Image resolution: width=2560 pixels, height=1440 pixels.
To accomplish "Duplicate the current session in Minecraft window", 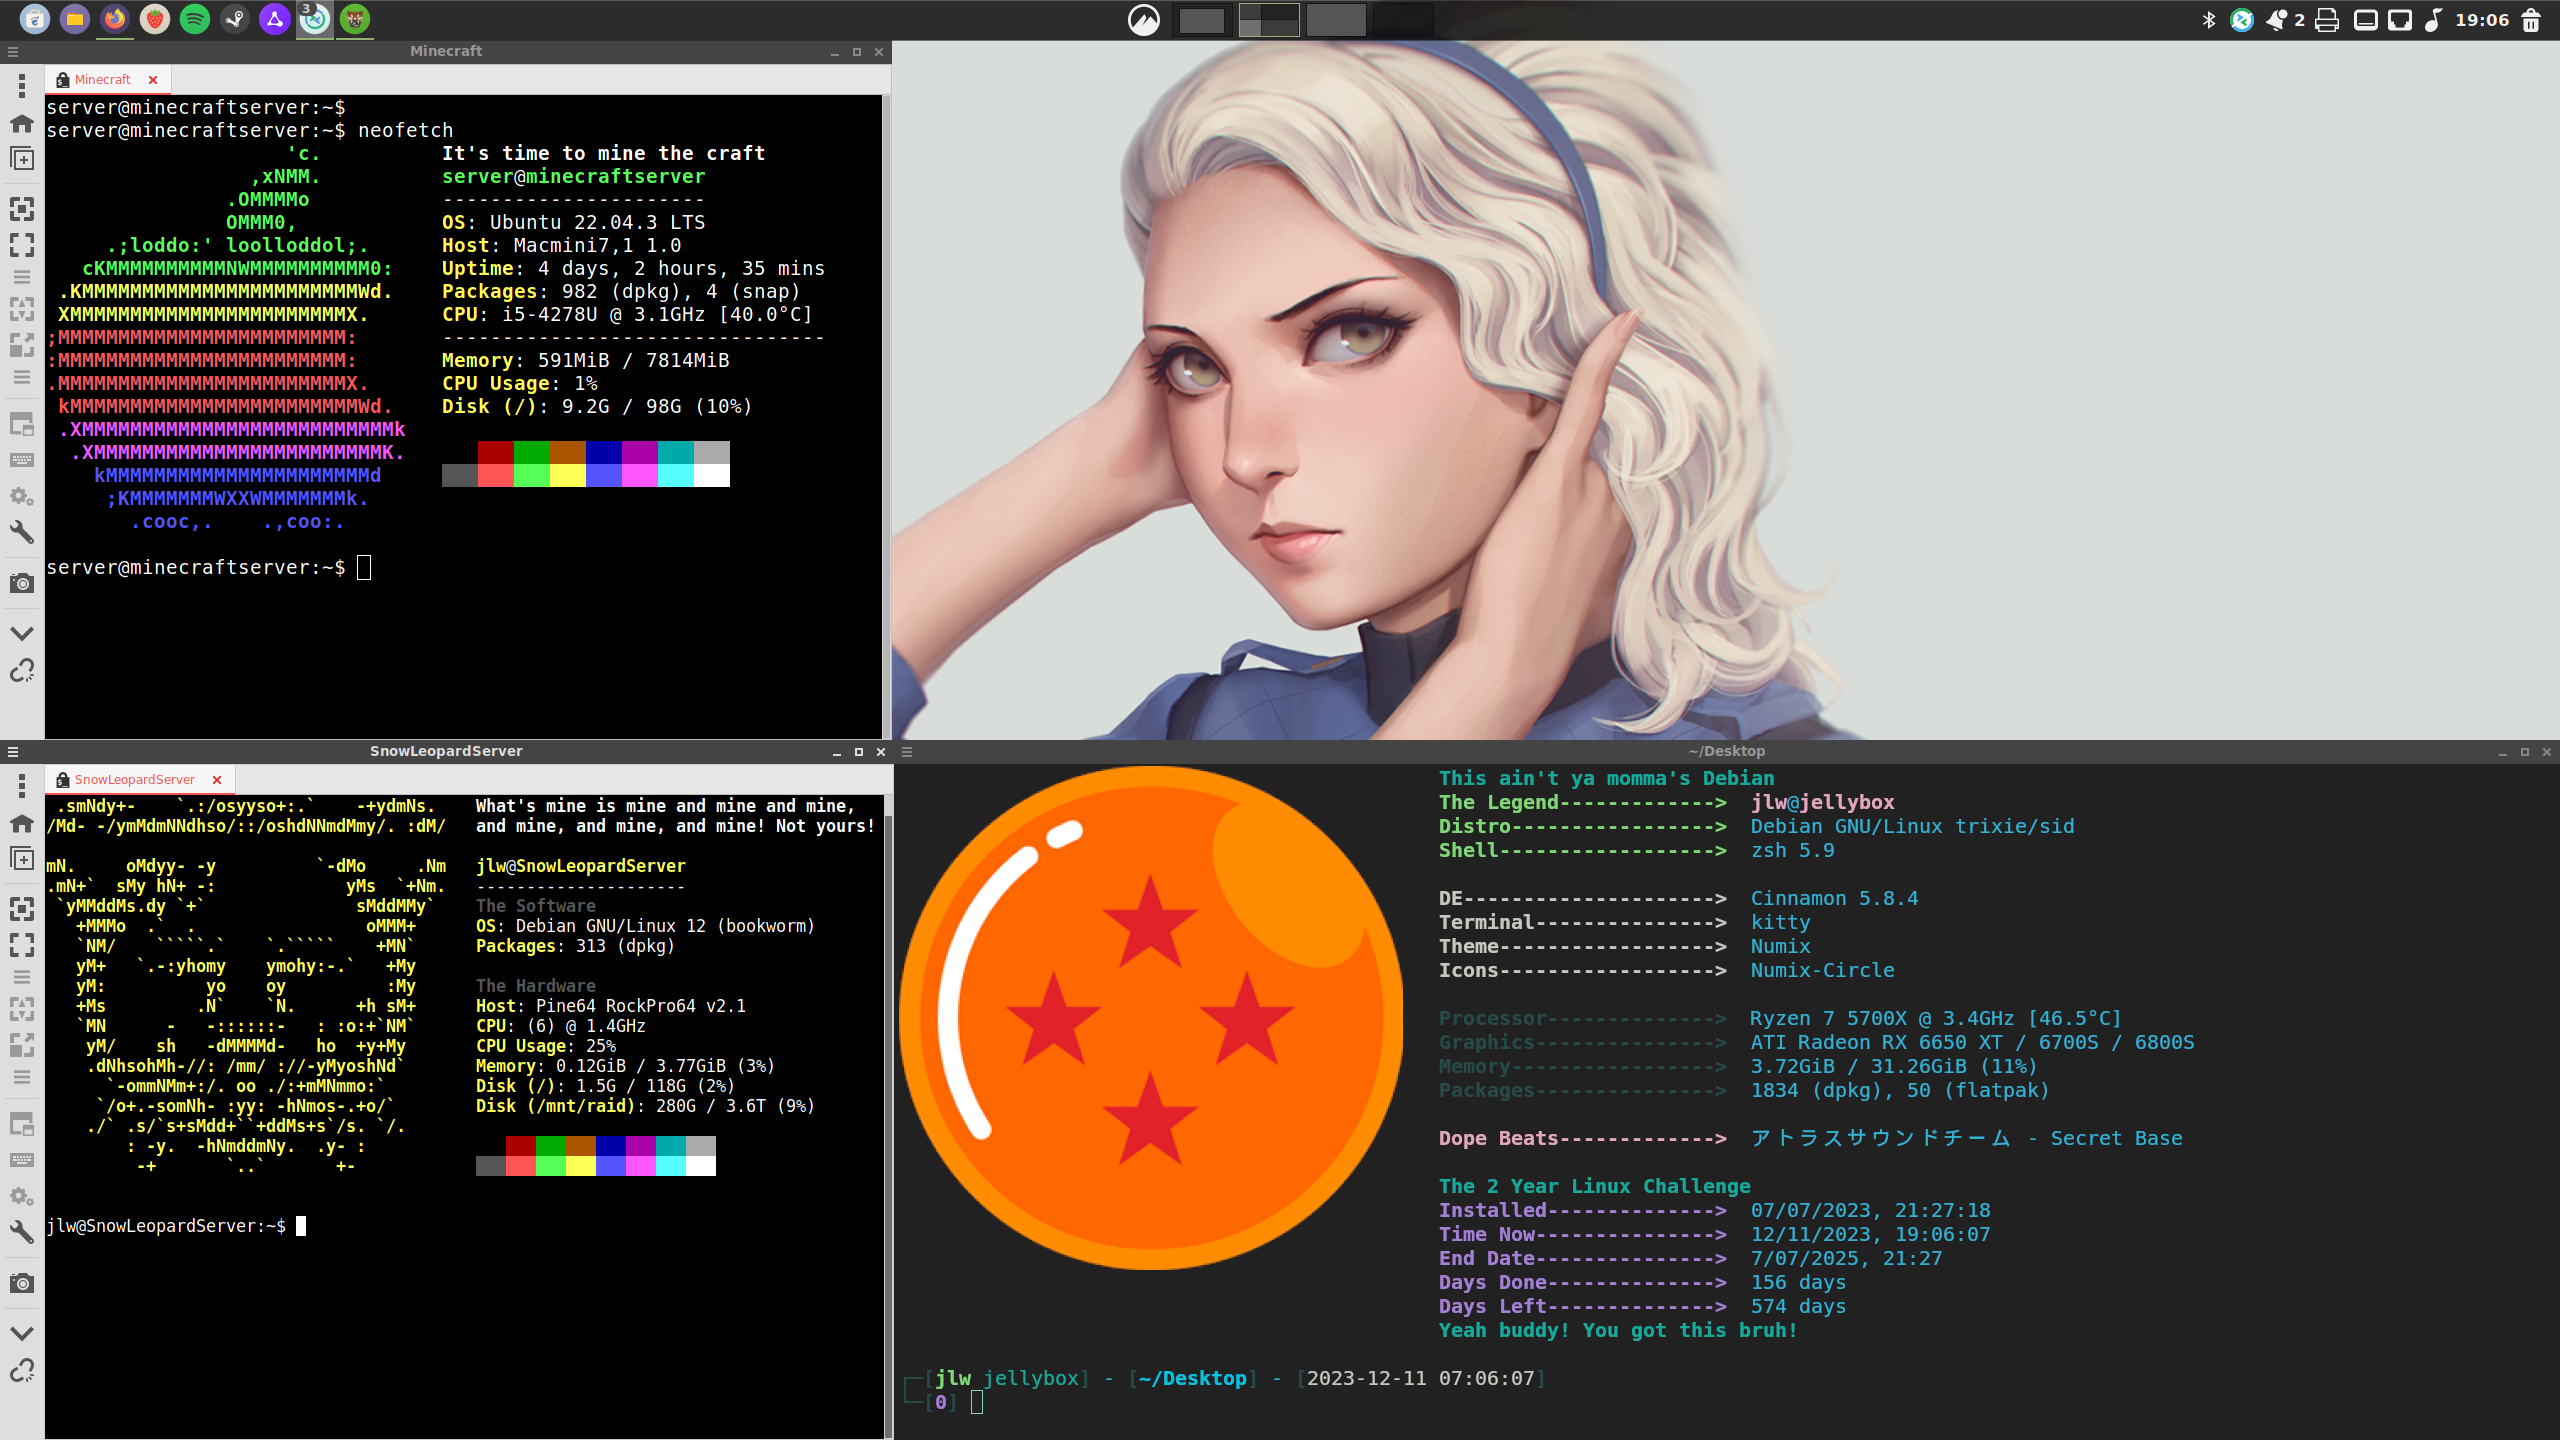I will tap(22, 159).
